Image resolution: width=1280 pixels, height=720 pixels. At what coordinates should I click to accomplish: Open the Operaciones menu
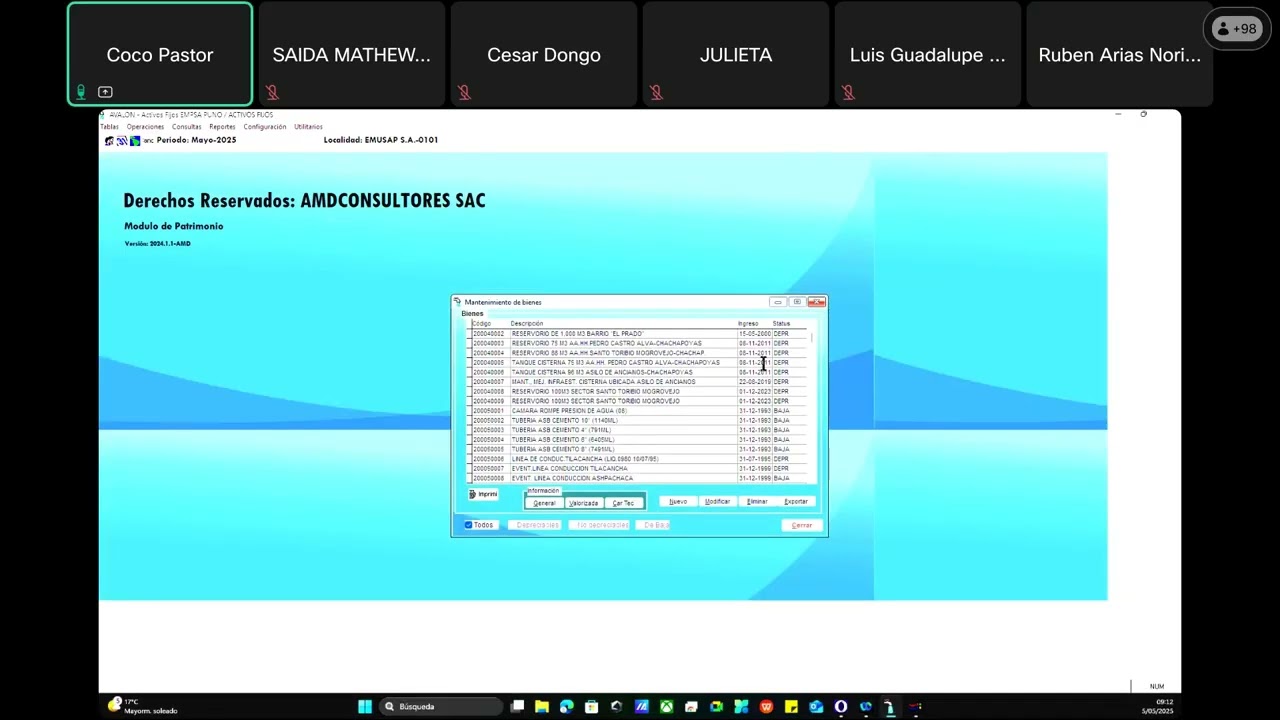pyautogui.click(x=145, y=127)
